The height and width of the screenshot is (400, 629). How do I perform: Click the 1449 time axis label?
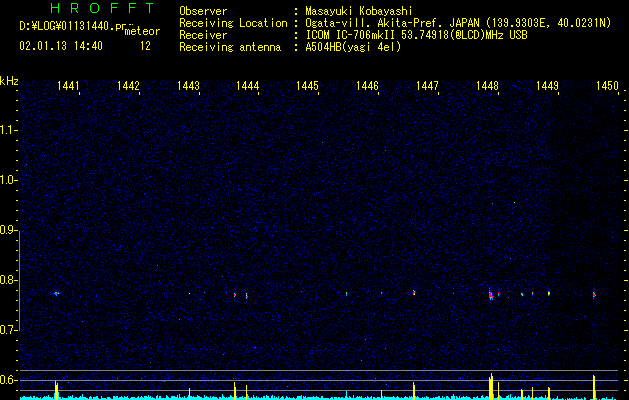[x=547, y=86]
